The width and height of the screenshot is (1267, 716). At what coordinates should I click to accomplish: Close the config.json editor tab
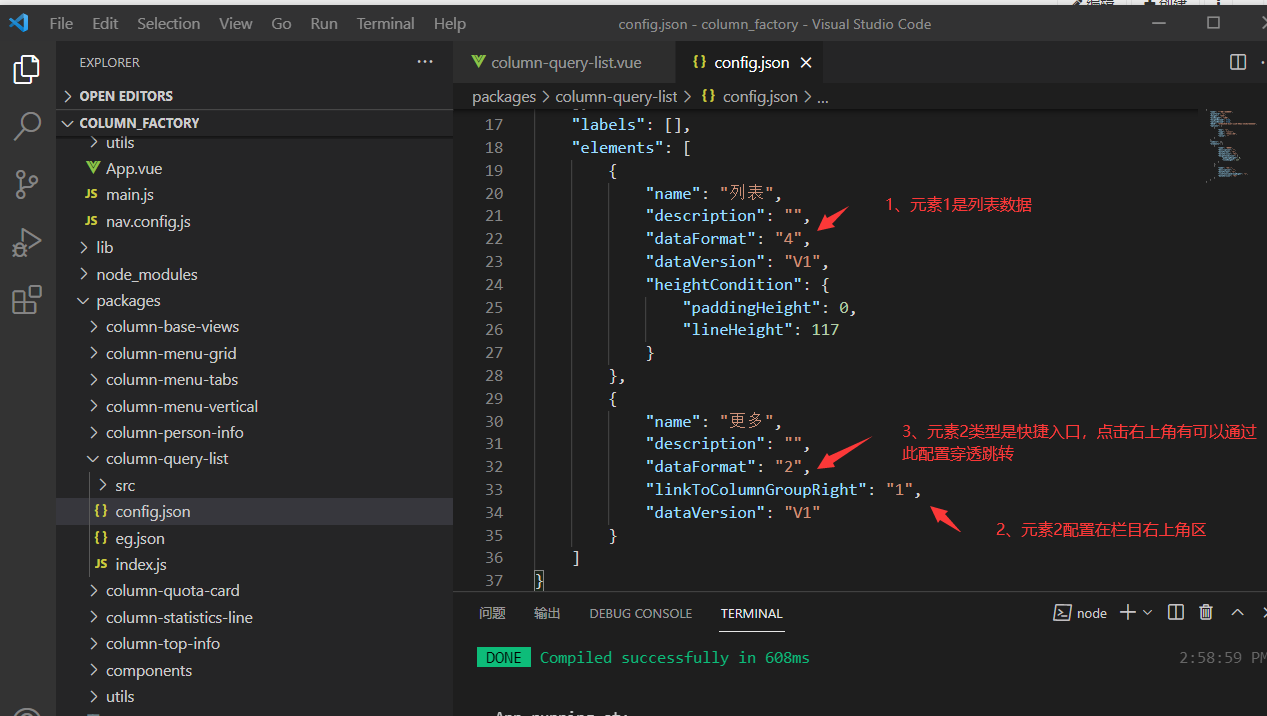click(x=806, y=62)
